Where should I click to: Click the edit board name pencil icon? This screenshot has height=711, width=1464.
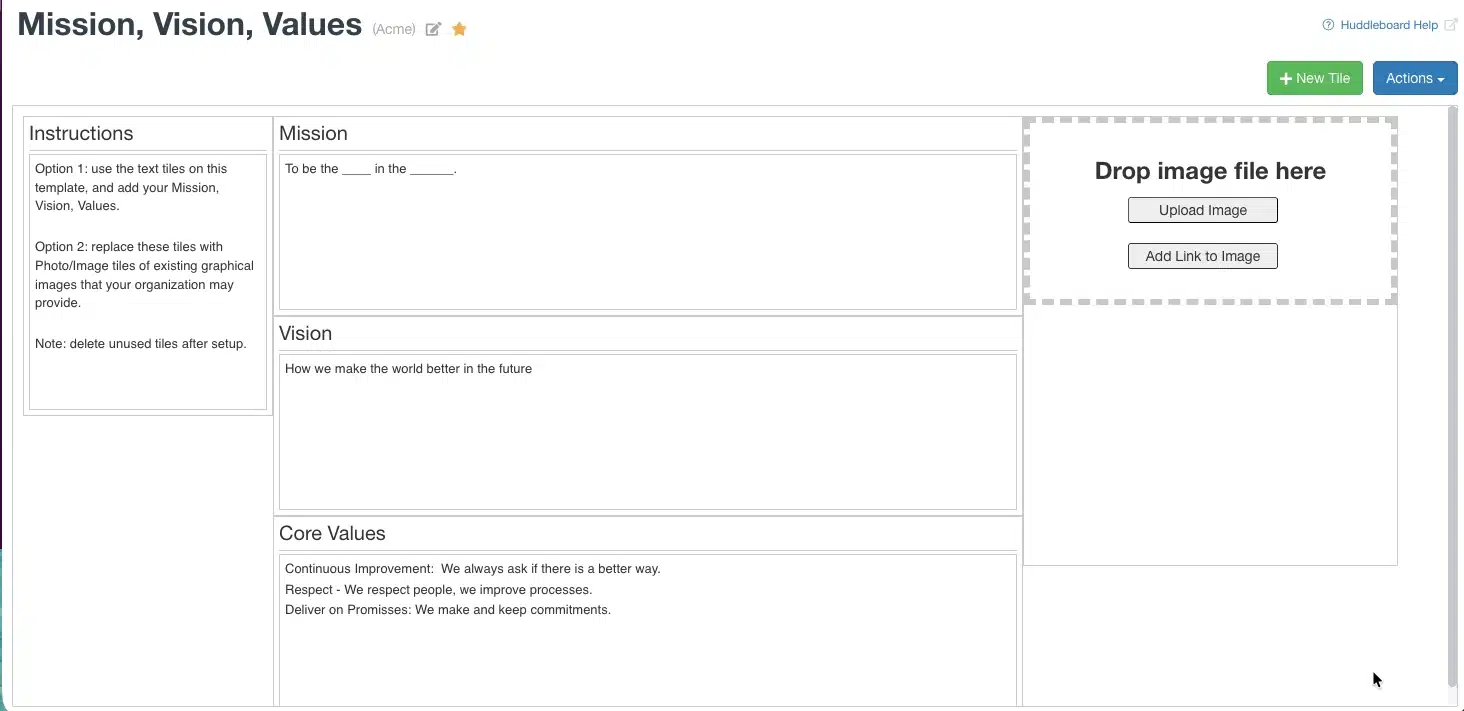pyautogui.click(x=433, y=29)
